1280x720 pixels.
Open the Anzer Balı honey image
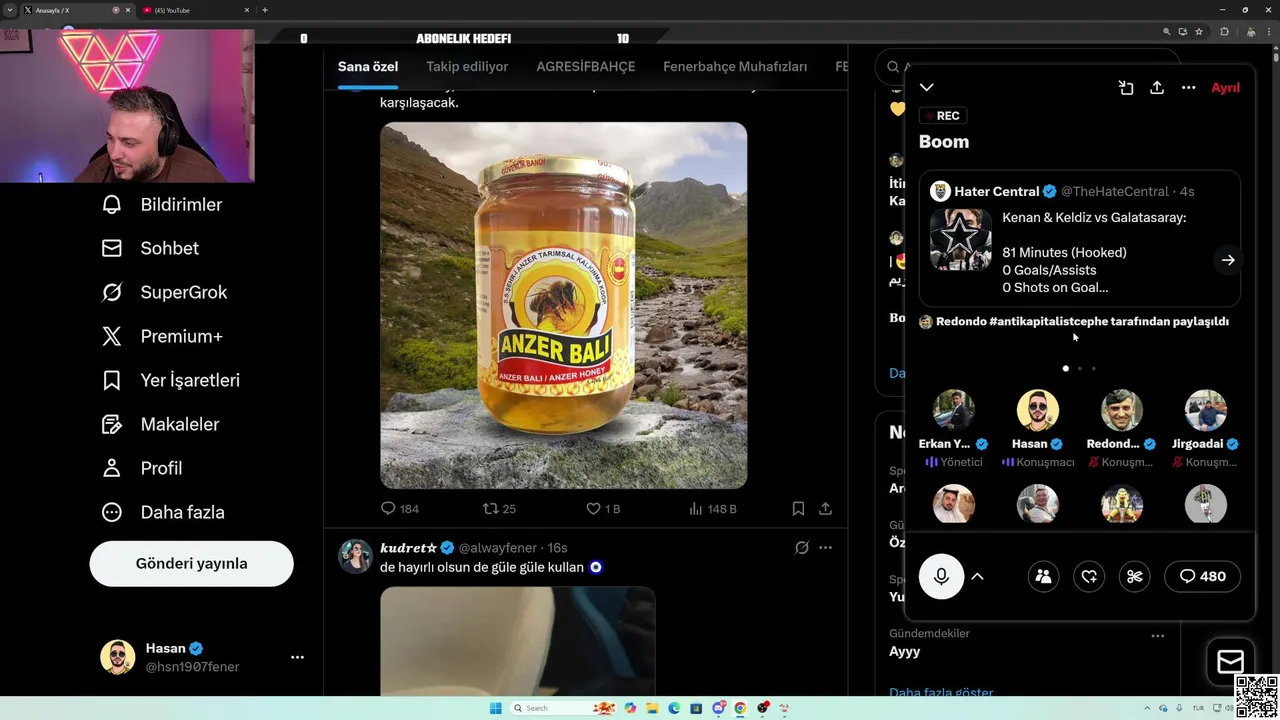pos(563,305)
